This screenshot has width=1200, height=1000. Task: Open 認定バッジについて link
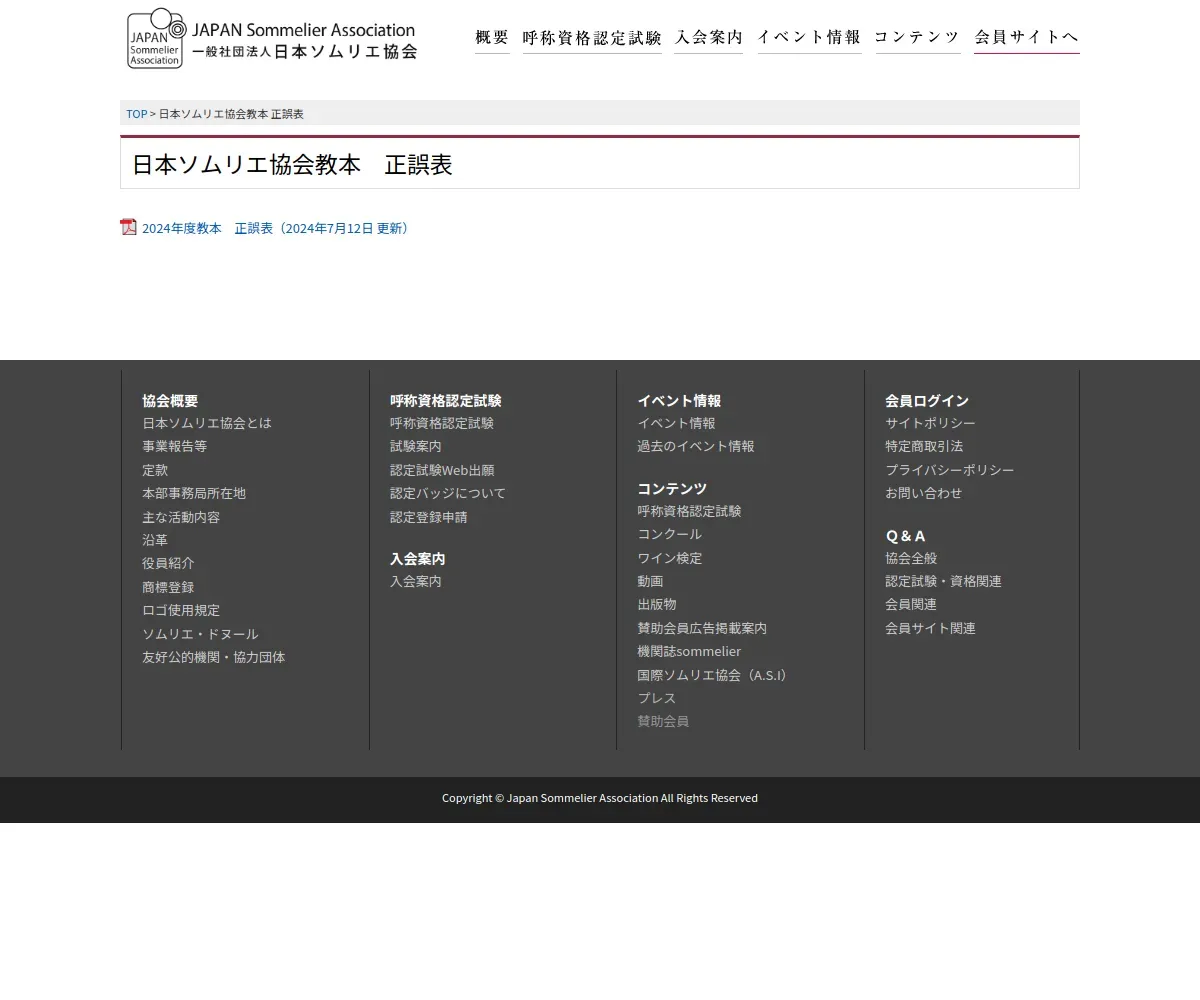448,493
